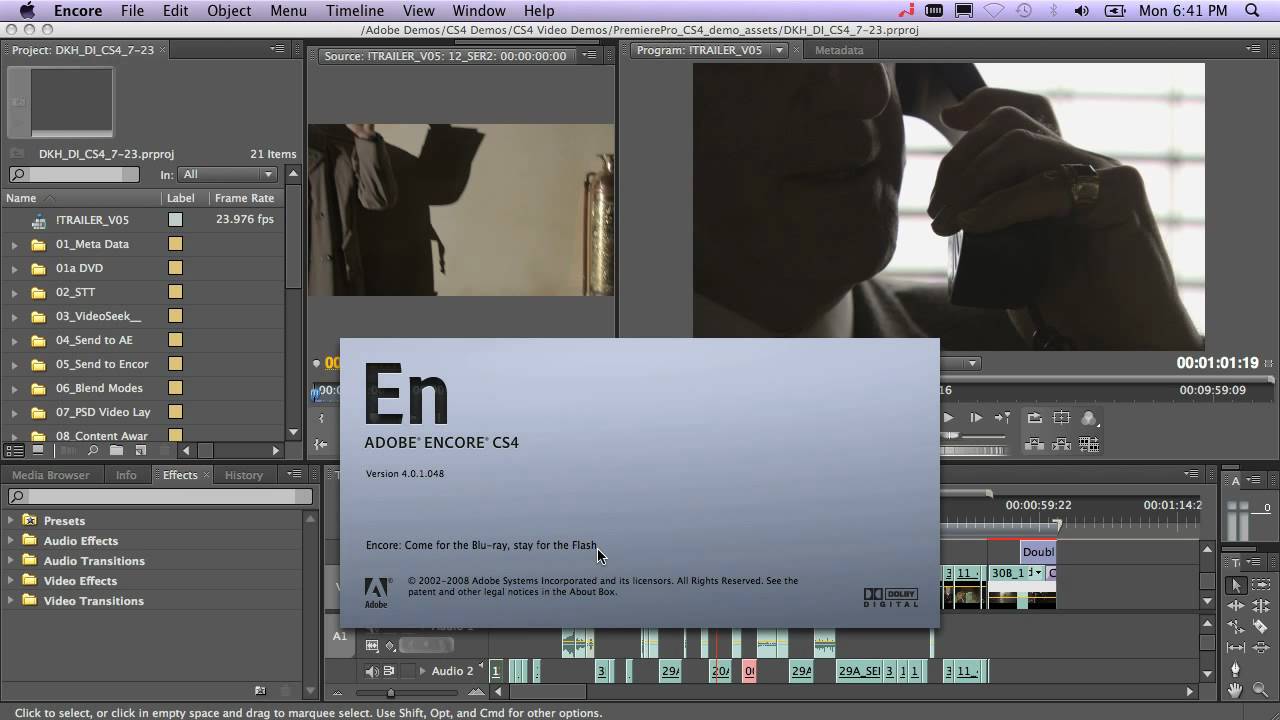This screenshot has width=1280, height=720.
Task: Click the timeline zoom slider handle
Action: [x=390, y=692]
